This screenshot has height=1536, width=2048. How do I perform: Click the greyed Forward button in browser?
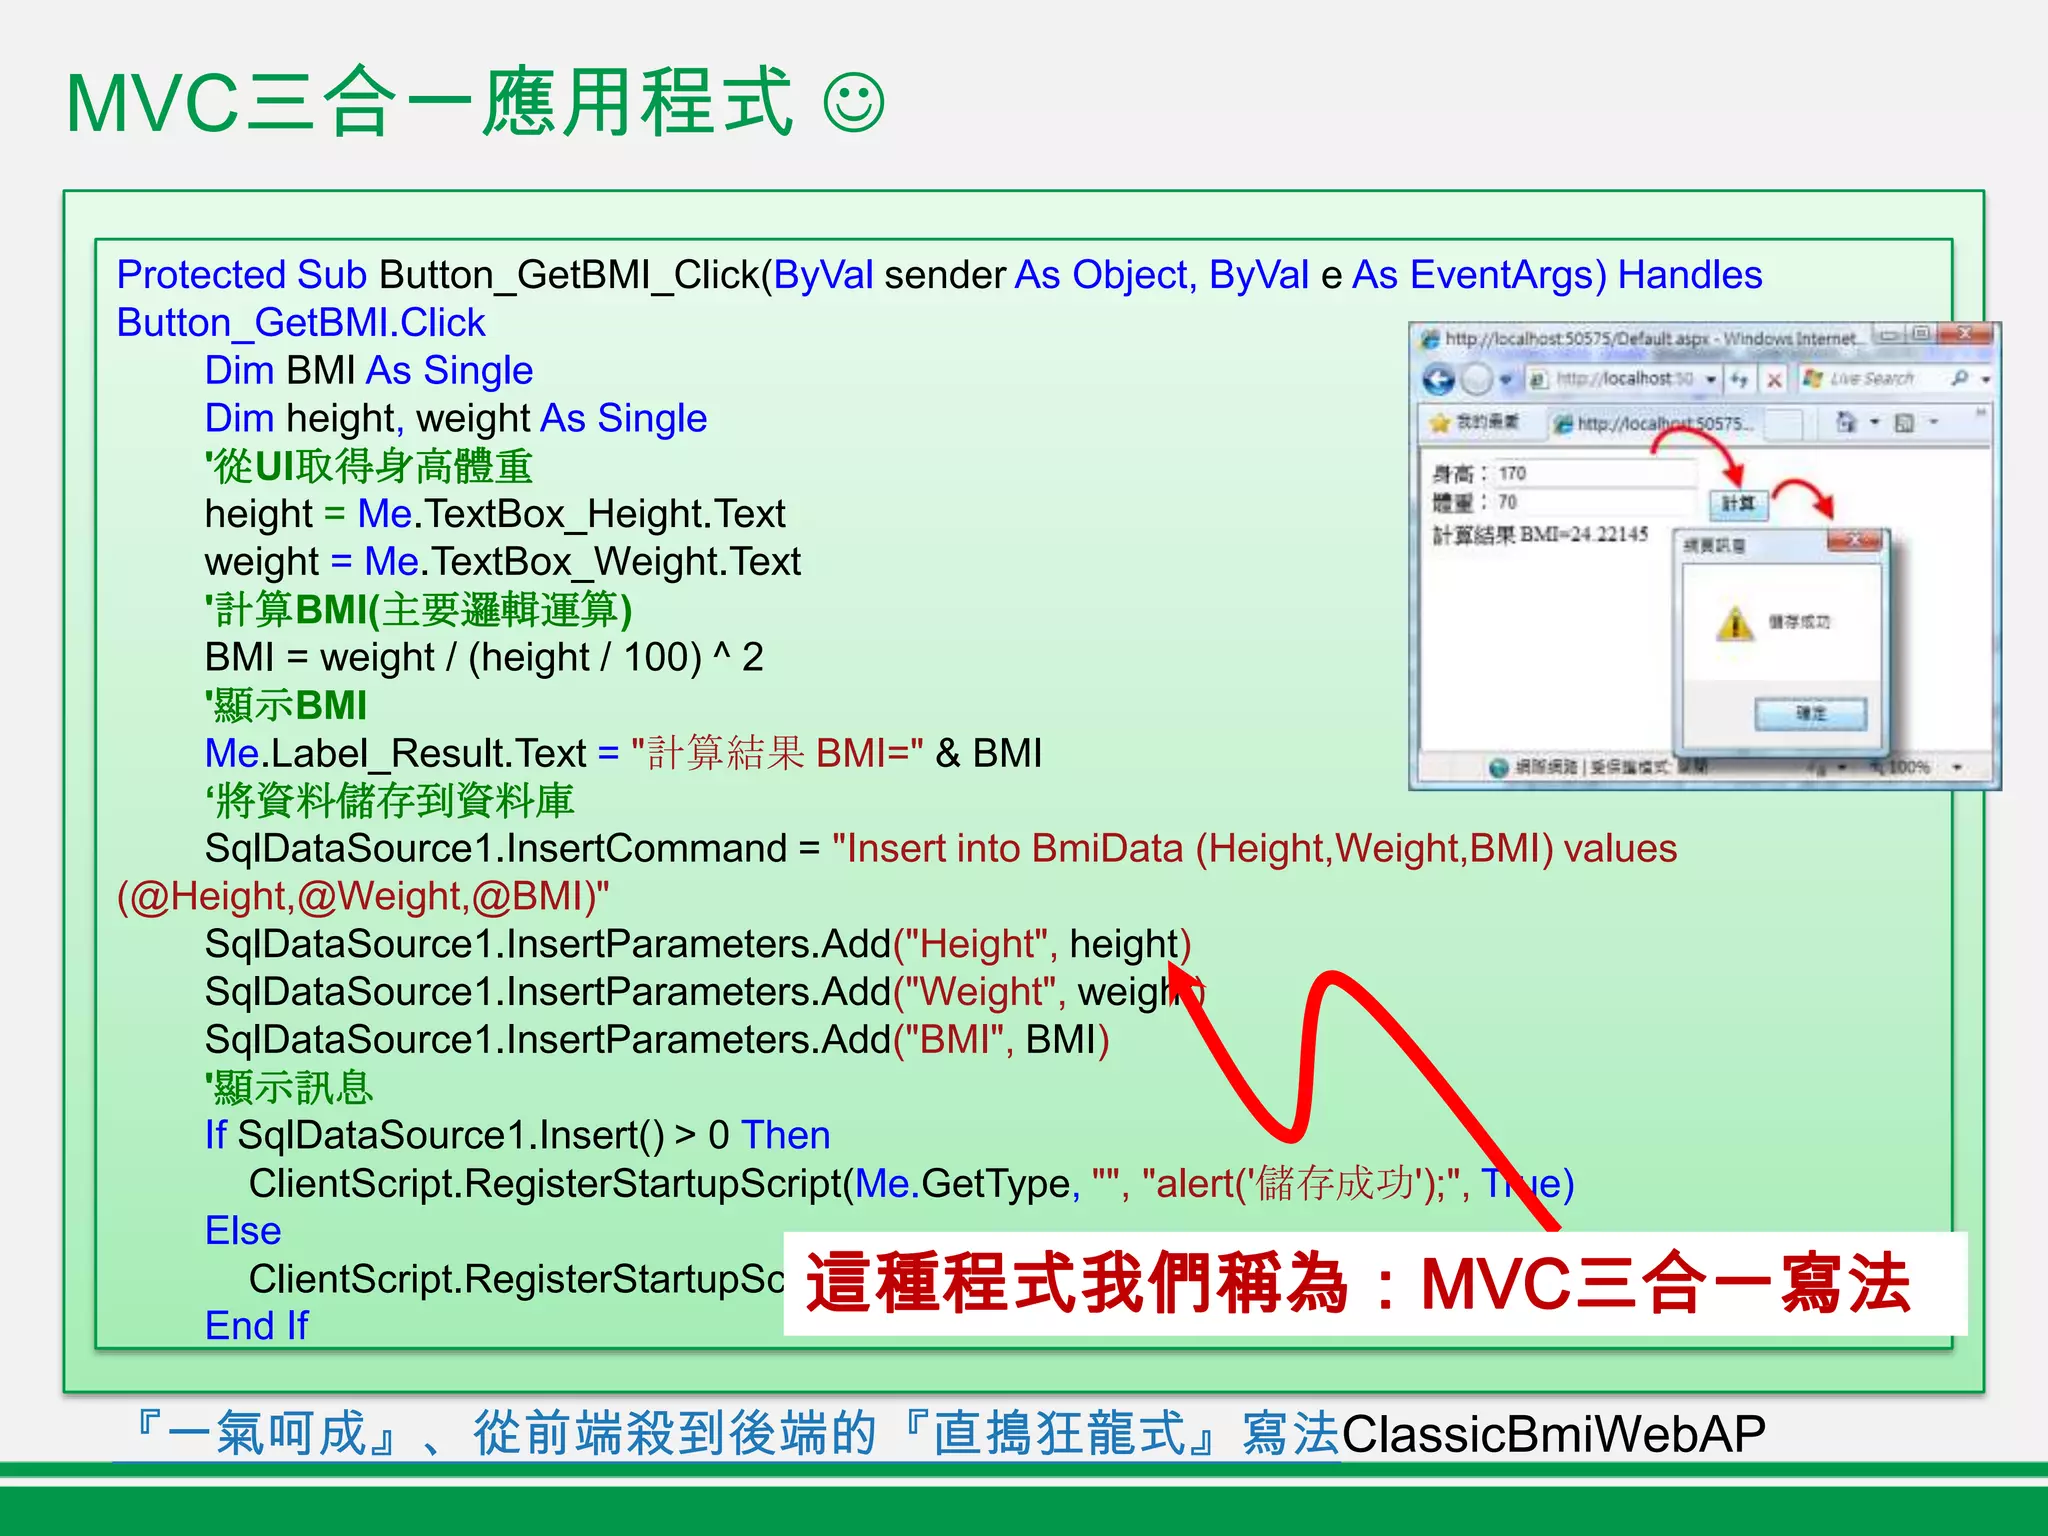click(1476, 379)
